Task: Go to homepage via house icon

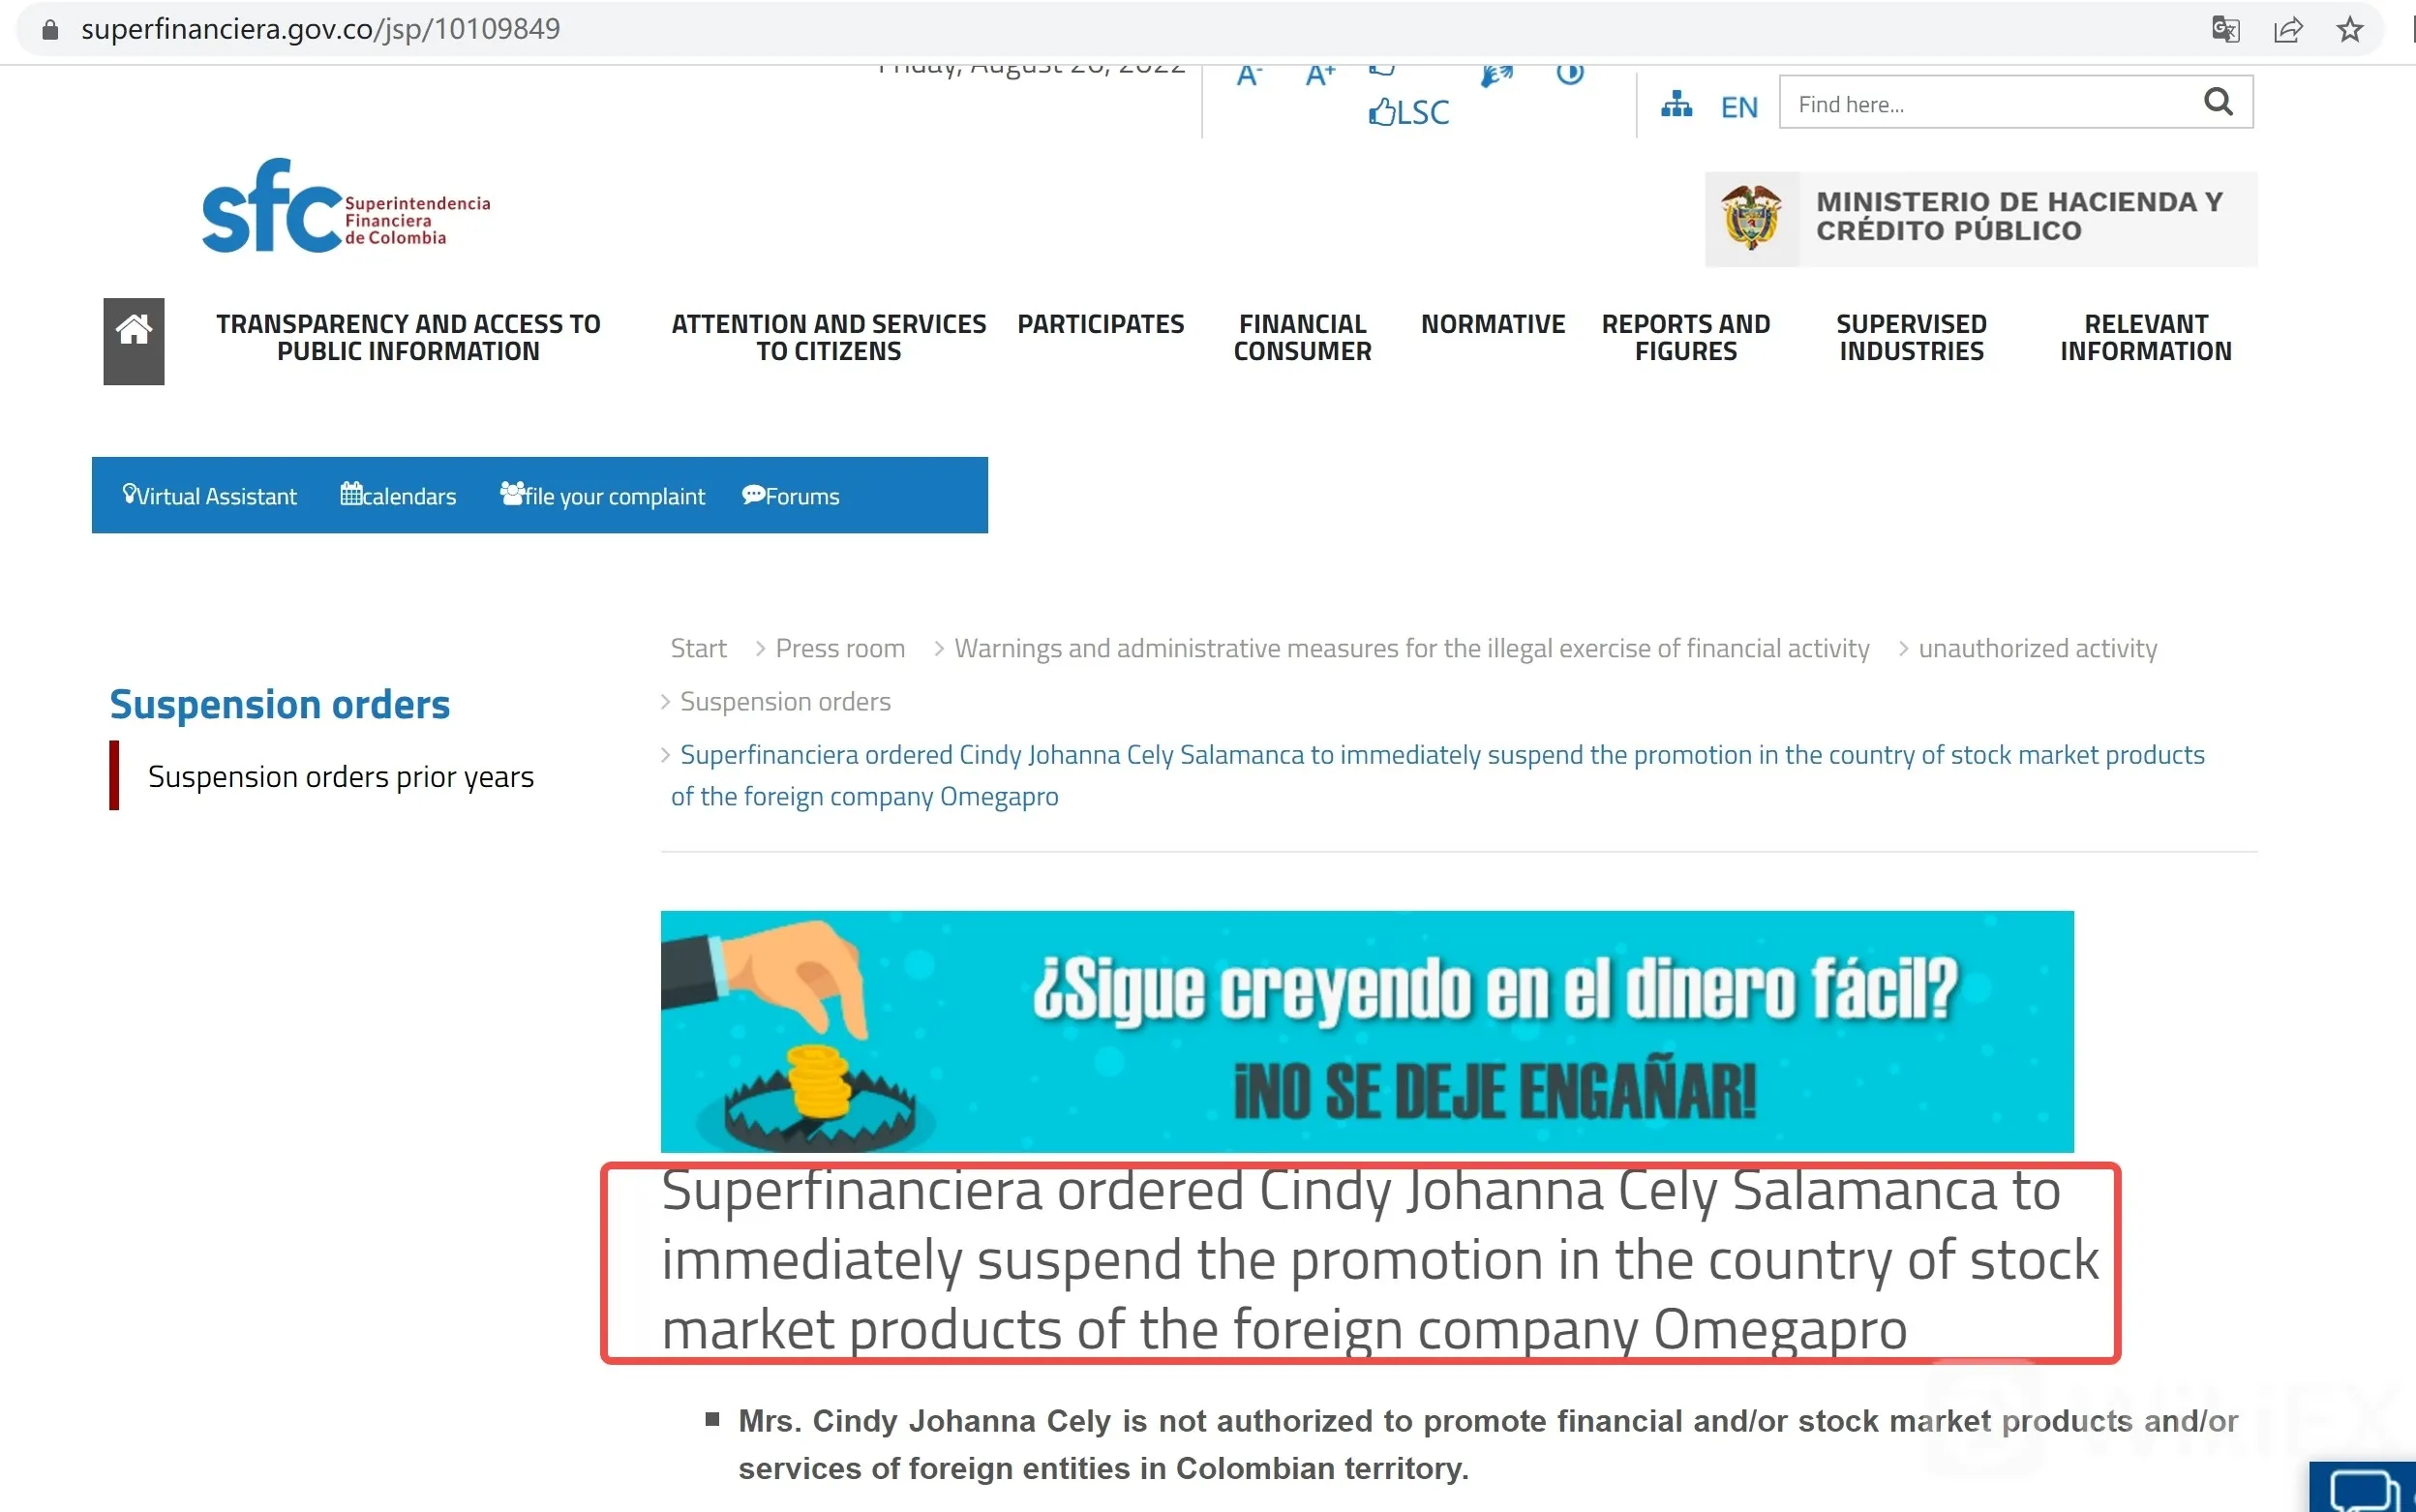Action: [x=134, y=341]
